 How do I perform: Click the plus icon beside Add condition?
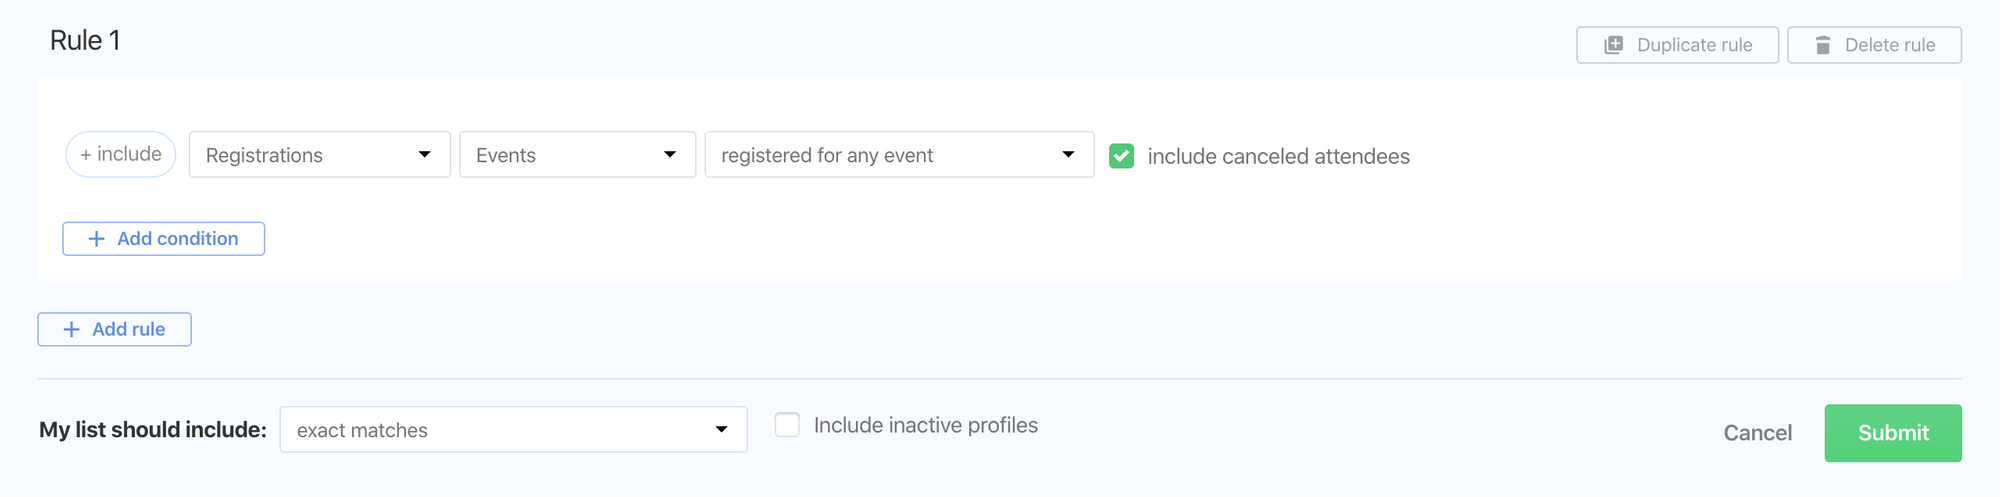(x=96, y=239)
